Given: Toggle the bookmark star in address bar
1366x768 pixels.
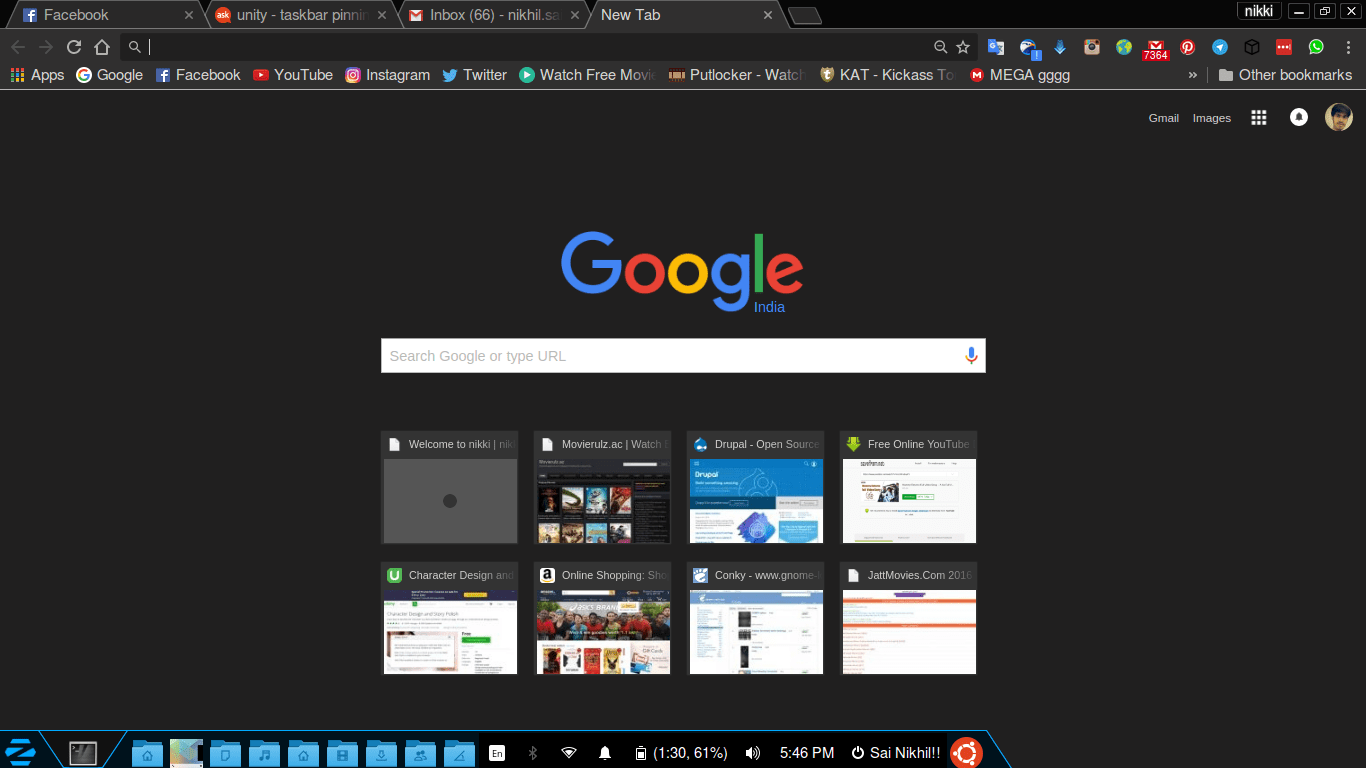Looking at the screenshot, I should click(x=962, y=46).
